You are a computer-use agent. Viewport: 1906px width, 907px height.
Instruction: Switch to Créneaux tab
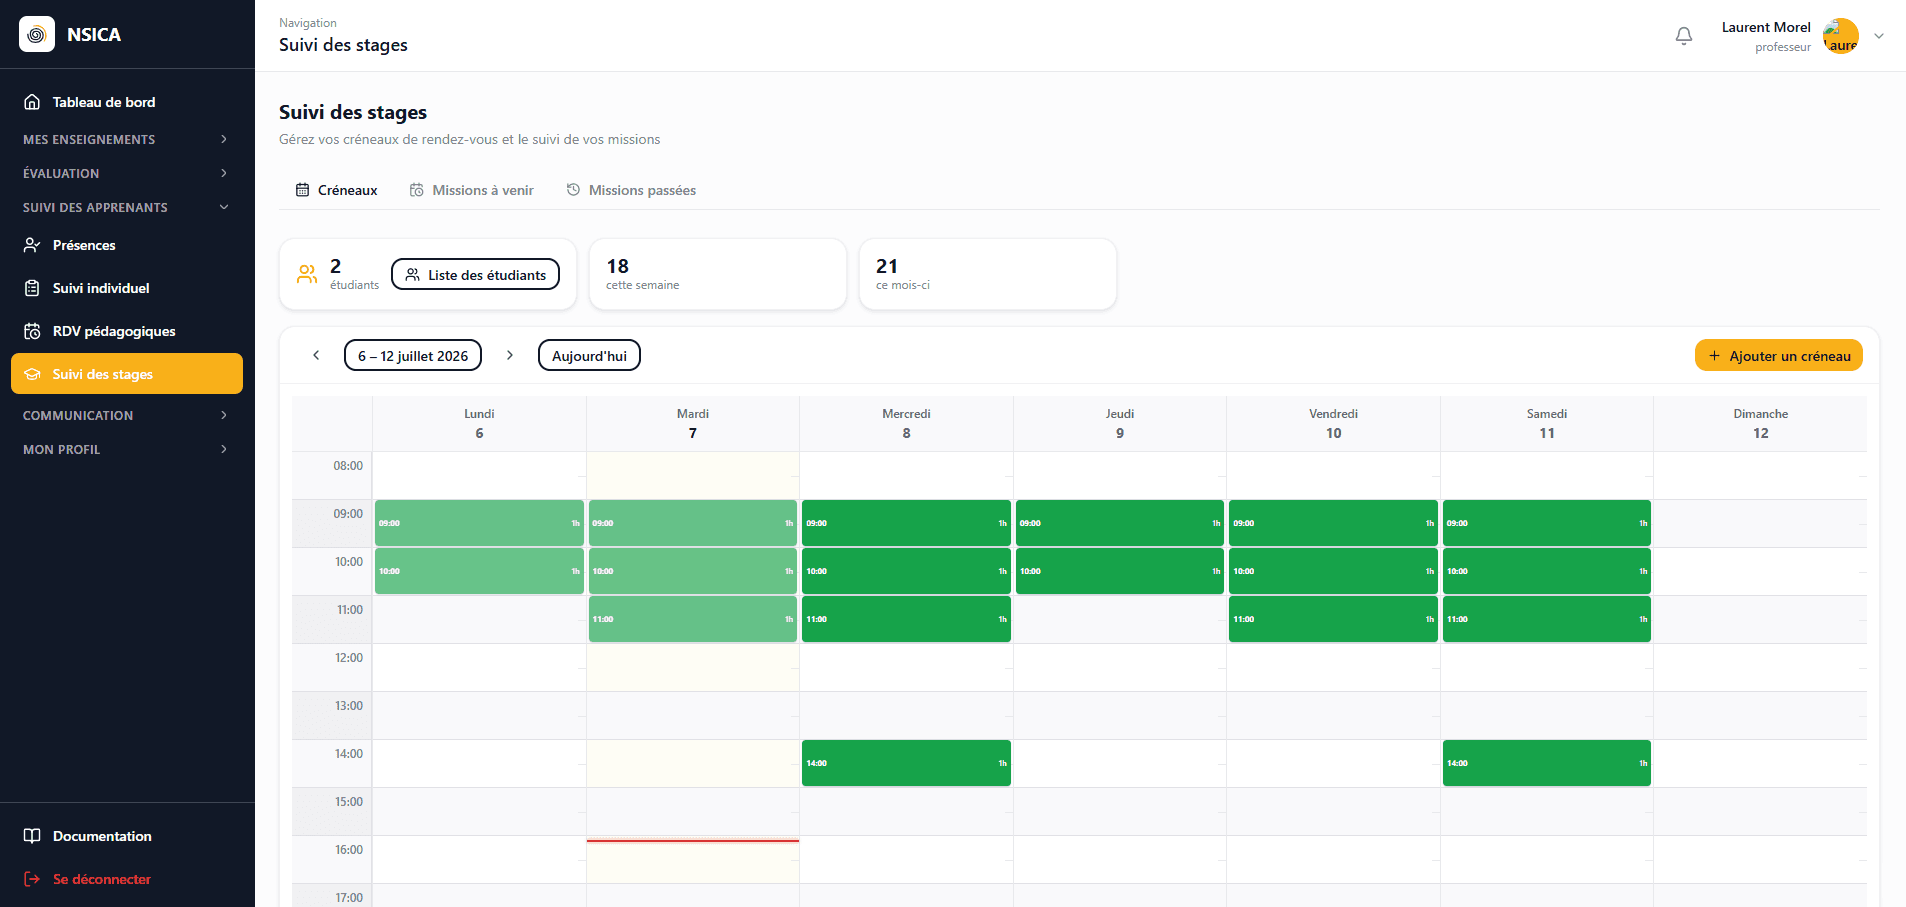tap(337, 190)
